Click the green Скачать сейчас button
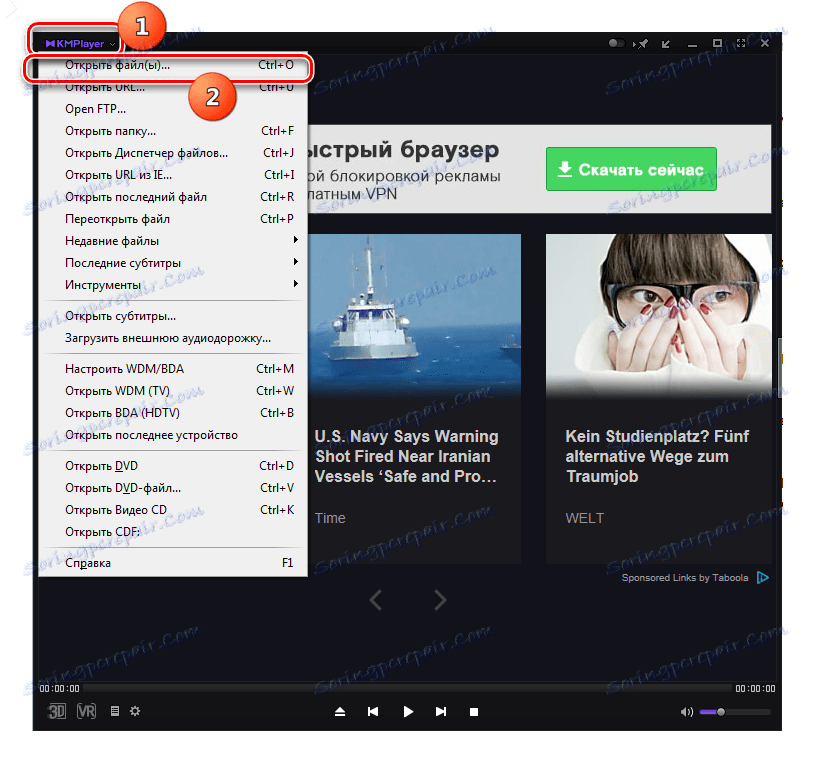 (631, 169)
